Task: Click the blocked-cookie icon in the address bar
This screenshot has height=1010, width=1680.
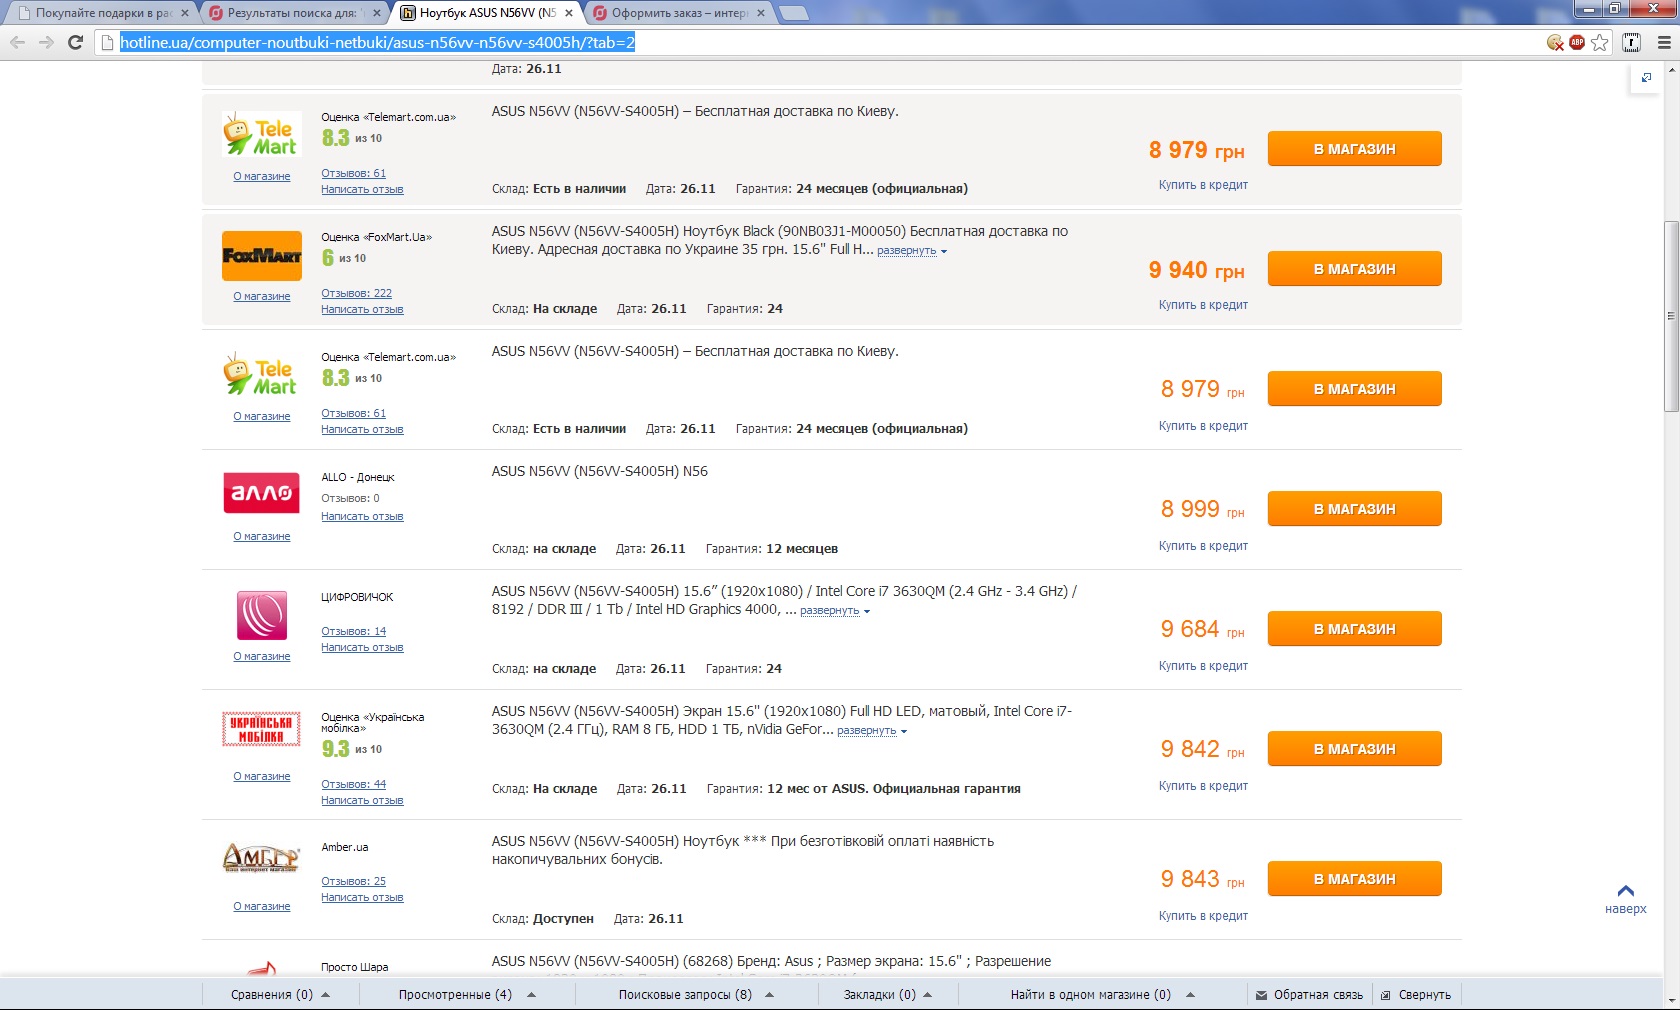Action: [1555, 42]
